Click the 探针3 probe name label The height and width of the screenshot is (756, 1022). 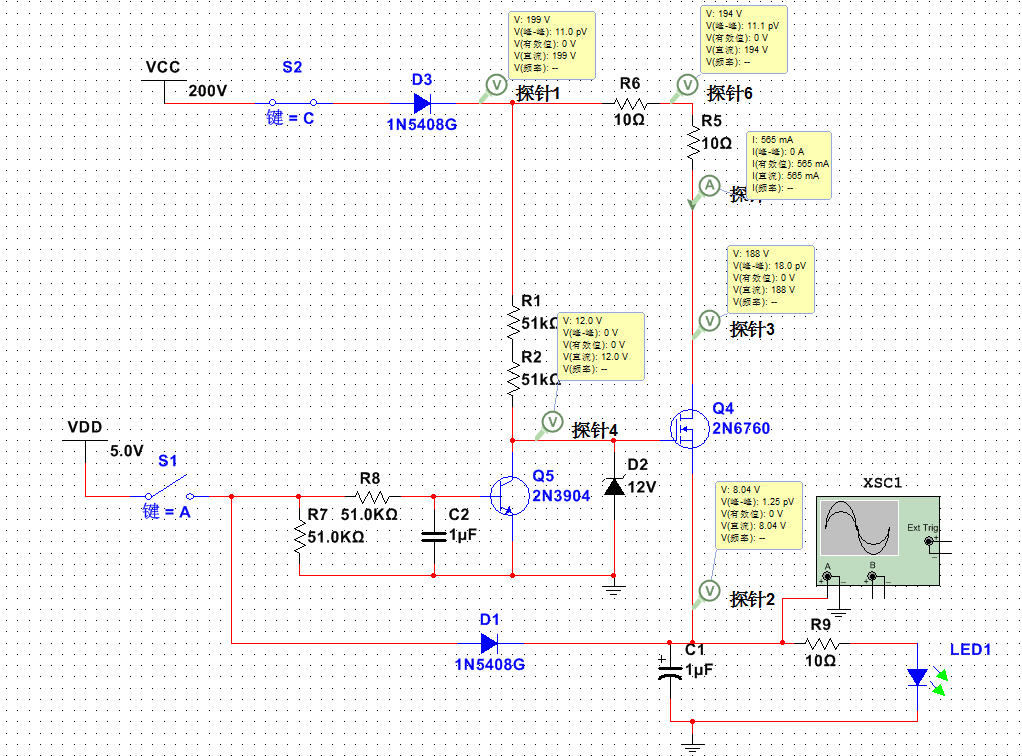(752, 329)
